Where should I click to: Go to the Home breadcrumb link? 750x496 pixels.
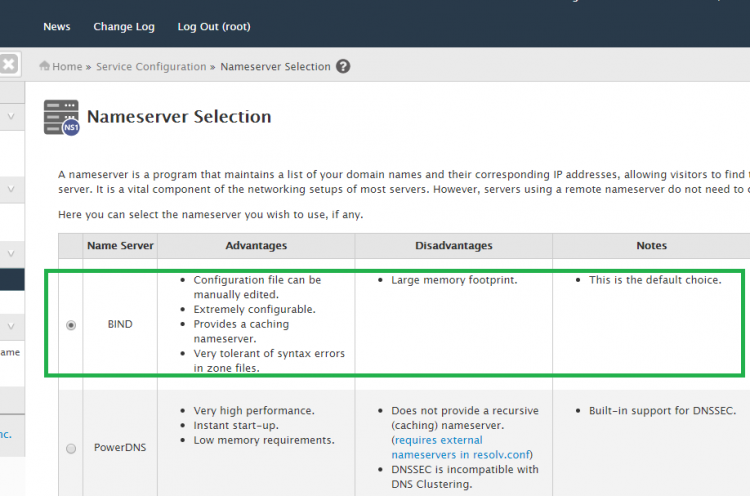[x=67, y=66]
